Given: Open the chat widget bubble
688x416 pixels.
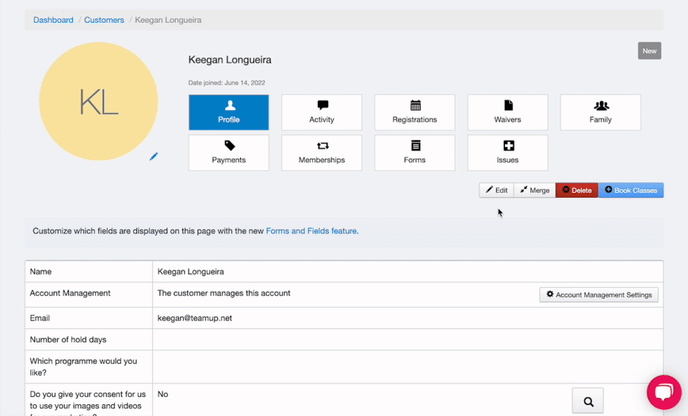Looking at the screenshot, I should 663,392.
